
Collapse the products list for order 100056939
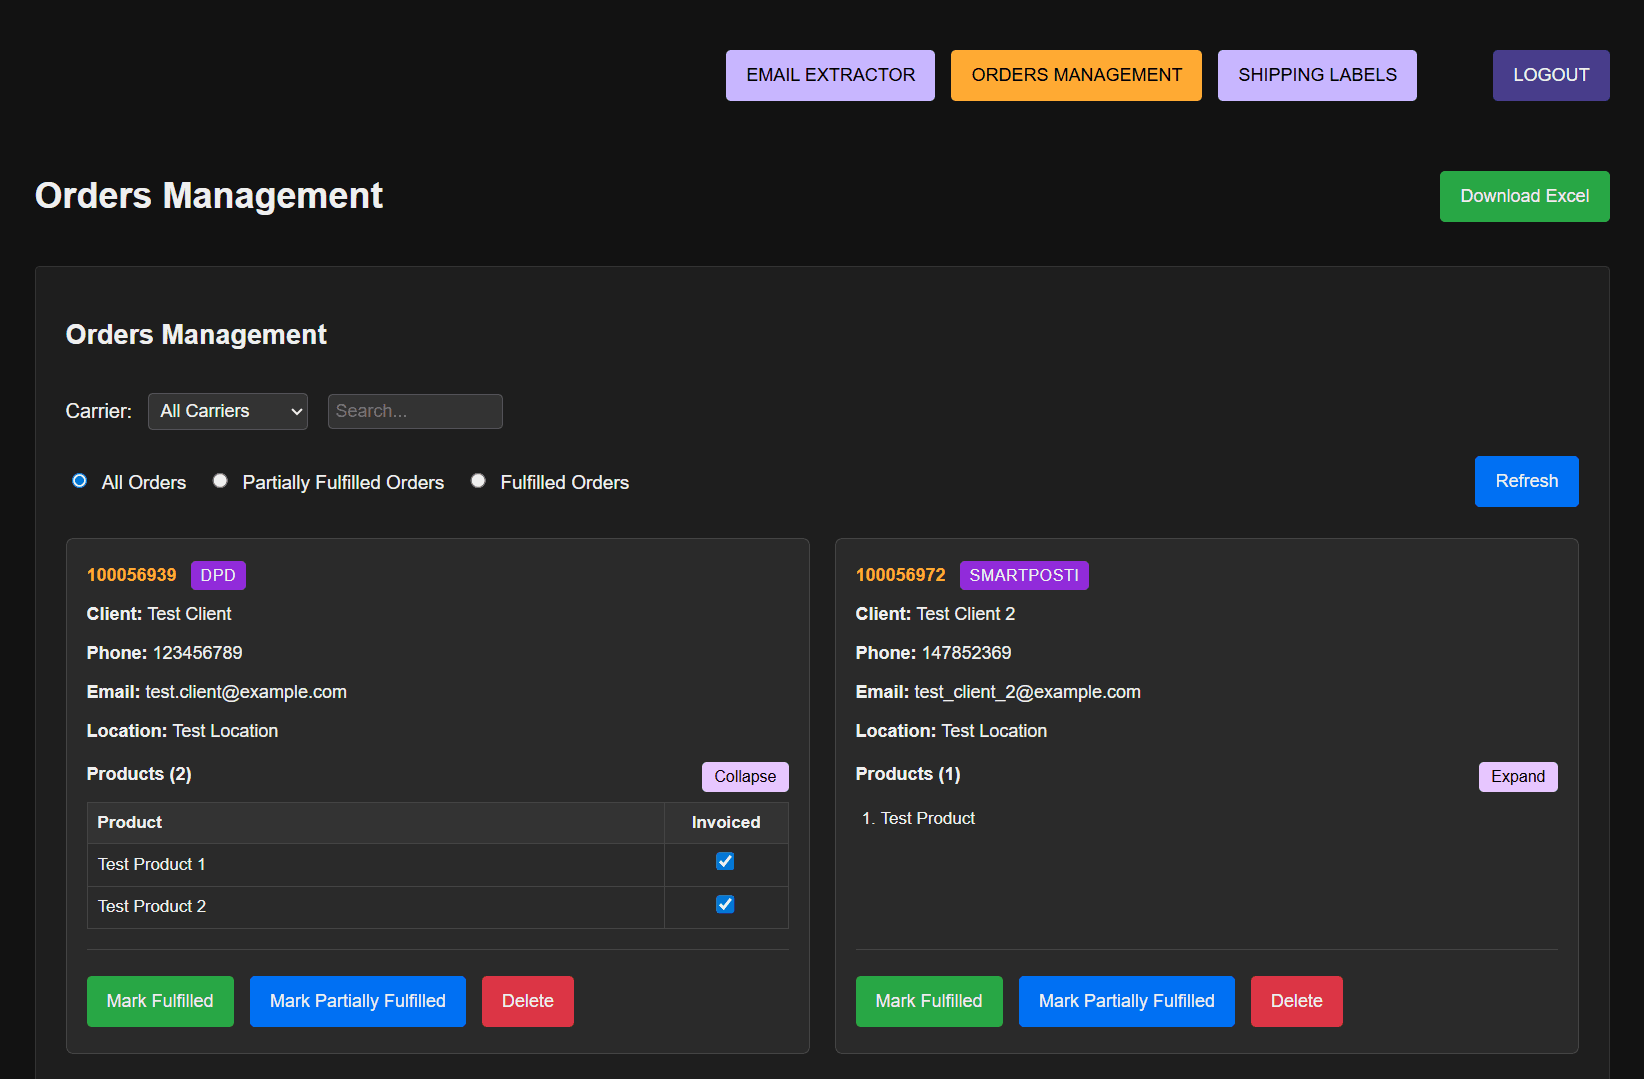click(x=744, y=776)
